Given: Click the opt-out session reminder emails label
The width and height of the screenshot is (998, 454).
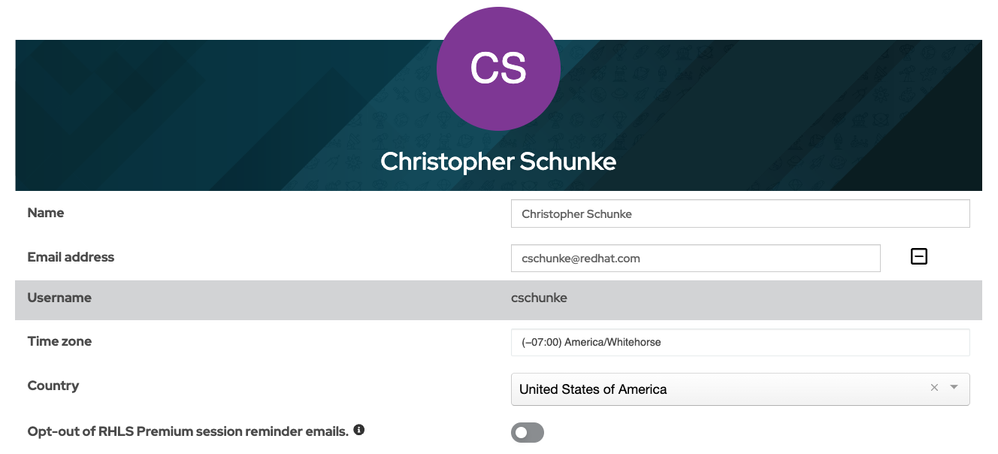Looking at the screenshot, I should coord(188,432).
